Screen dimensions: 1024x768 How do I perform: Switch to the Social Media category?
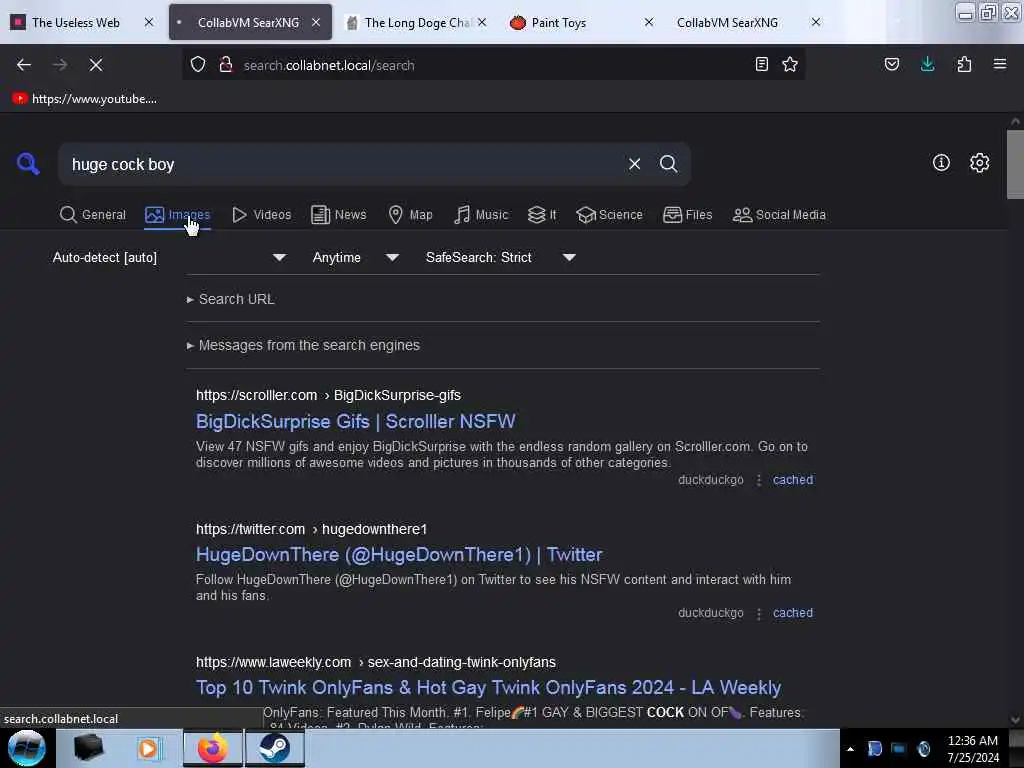[779, 215]
